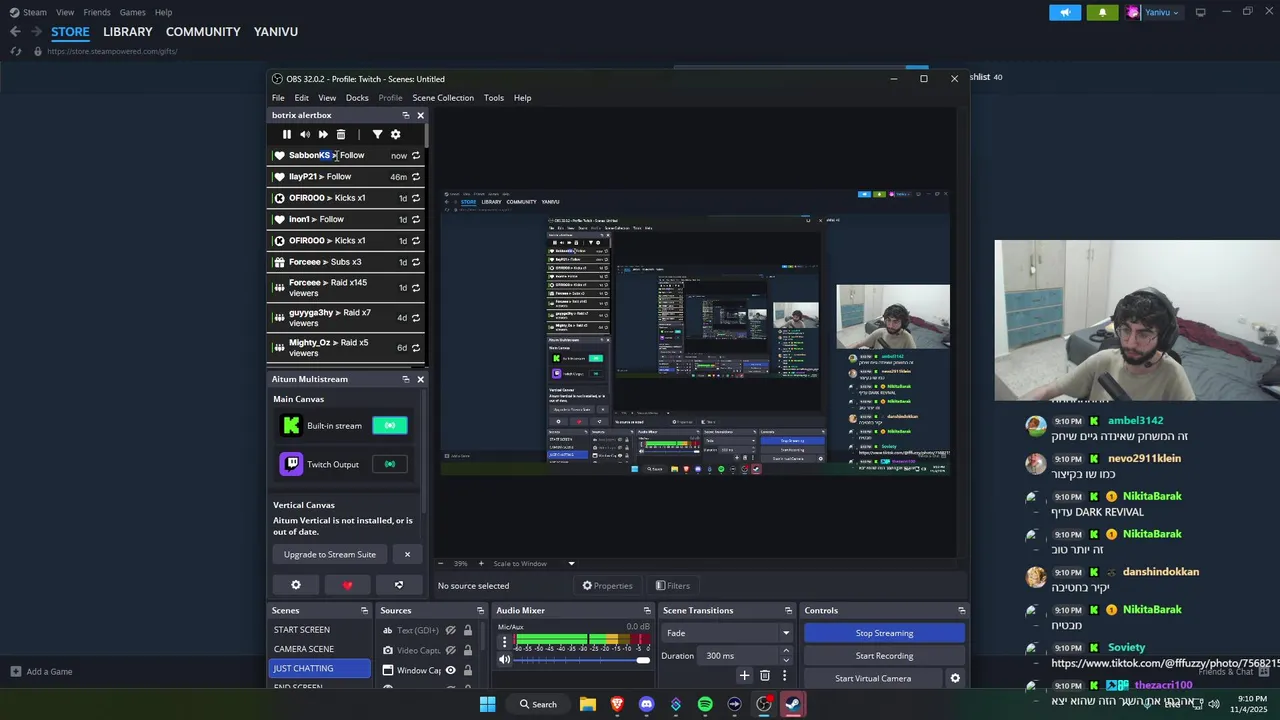Open the OBS Tools menu

point(494,98)
